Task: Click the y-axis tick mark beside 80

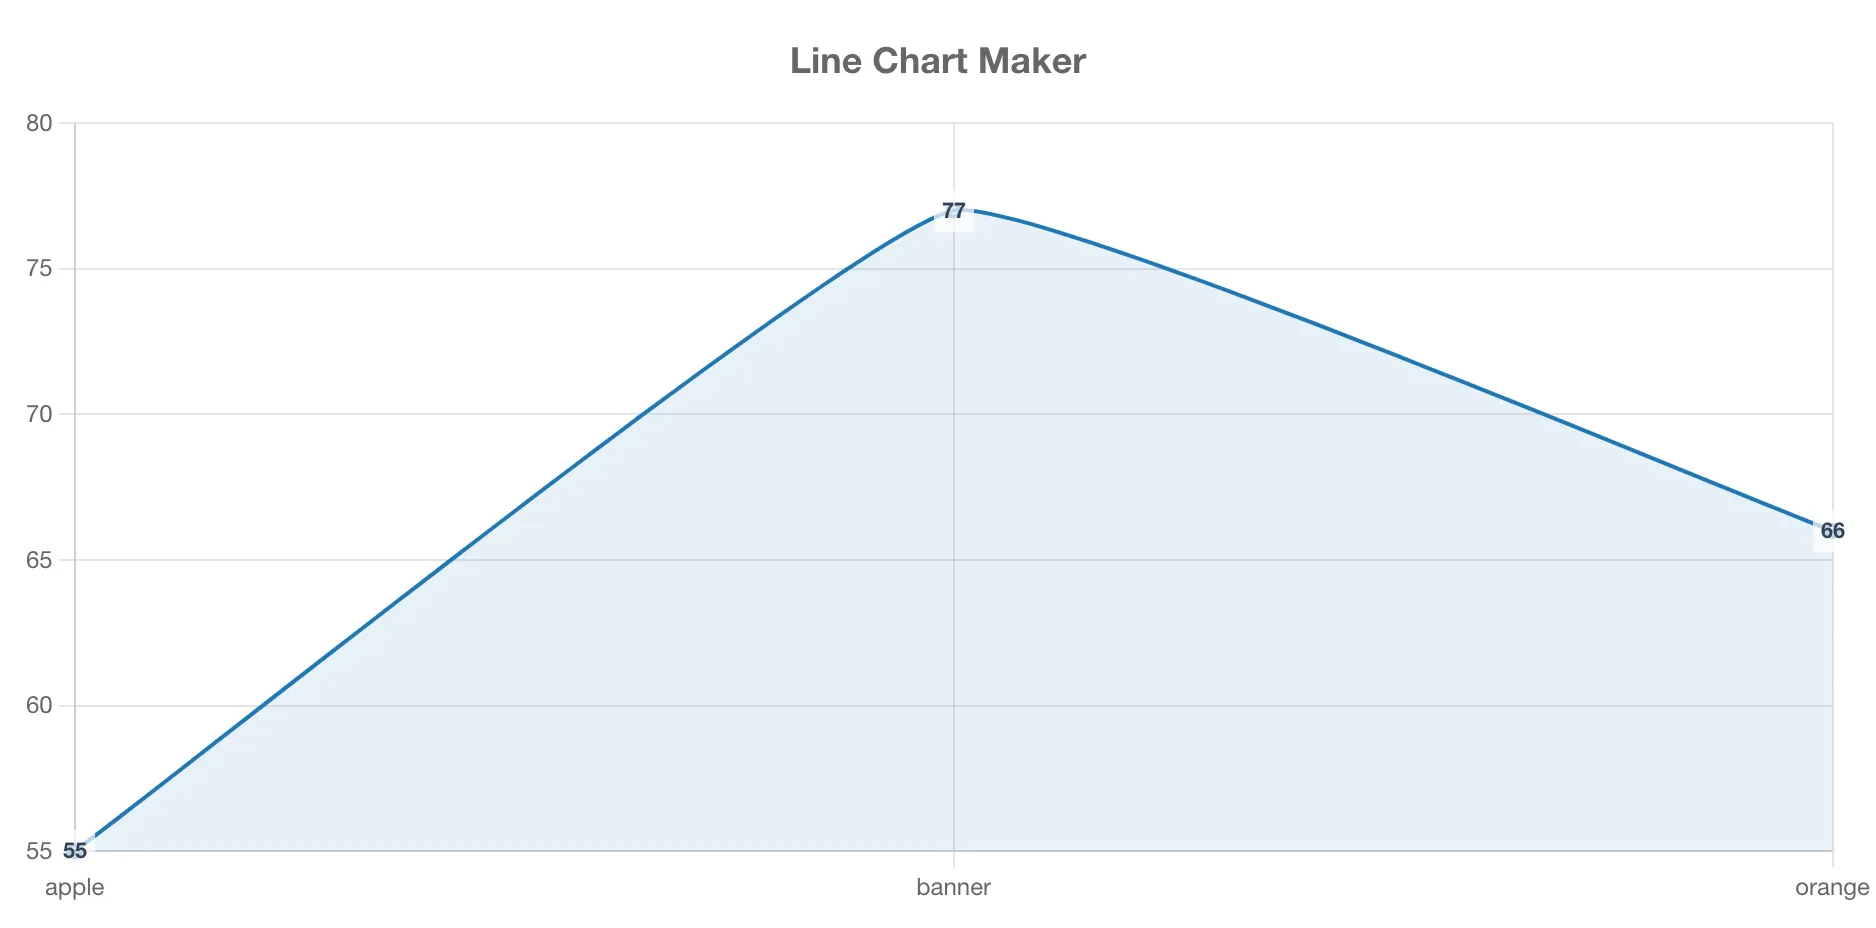Action: click(67, 123)
